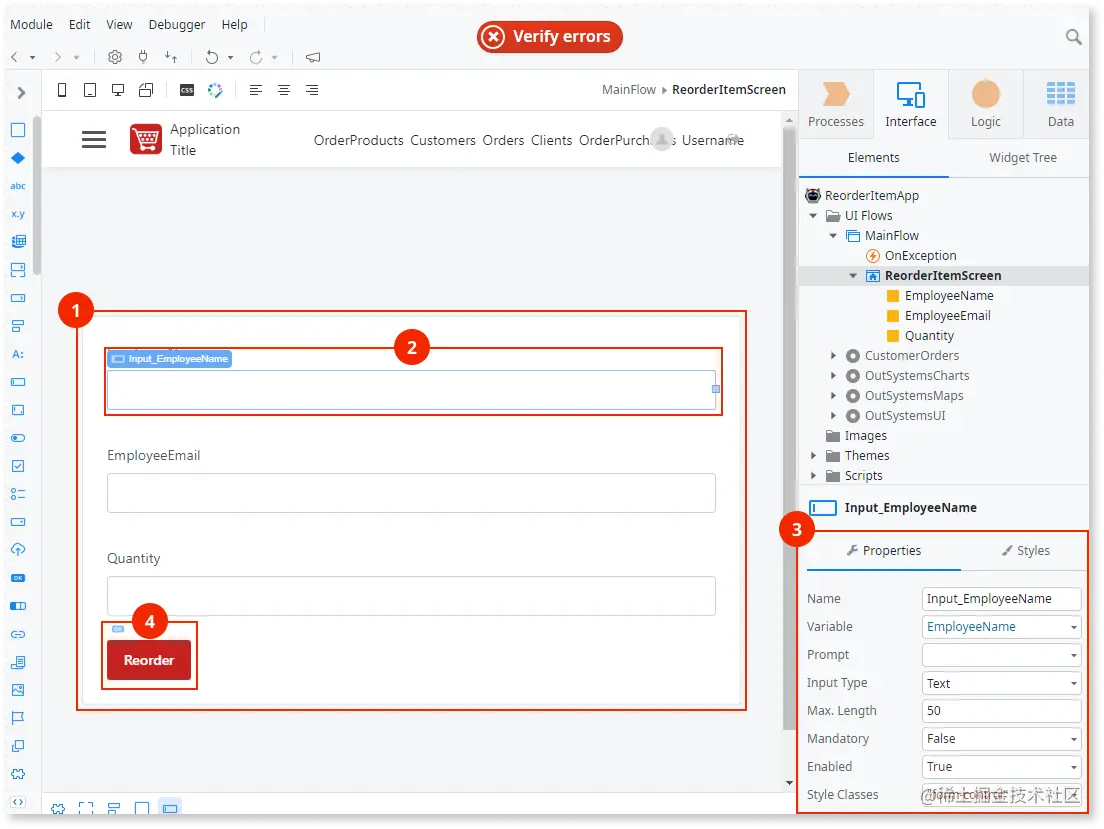Select the x.y Expression widget
This screenshot has height=829, width=1104.
(x=18, y=213)
